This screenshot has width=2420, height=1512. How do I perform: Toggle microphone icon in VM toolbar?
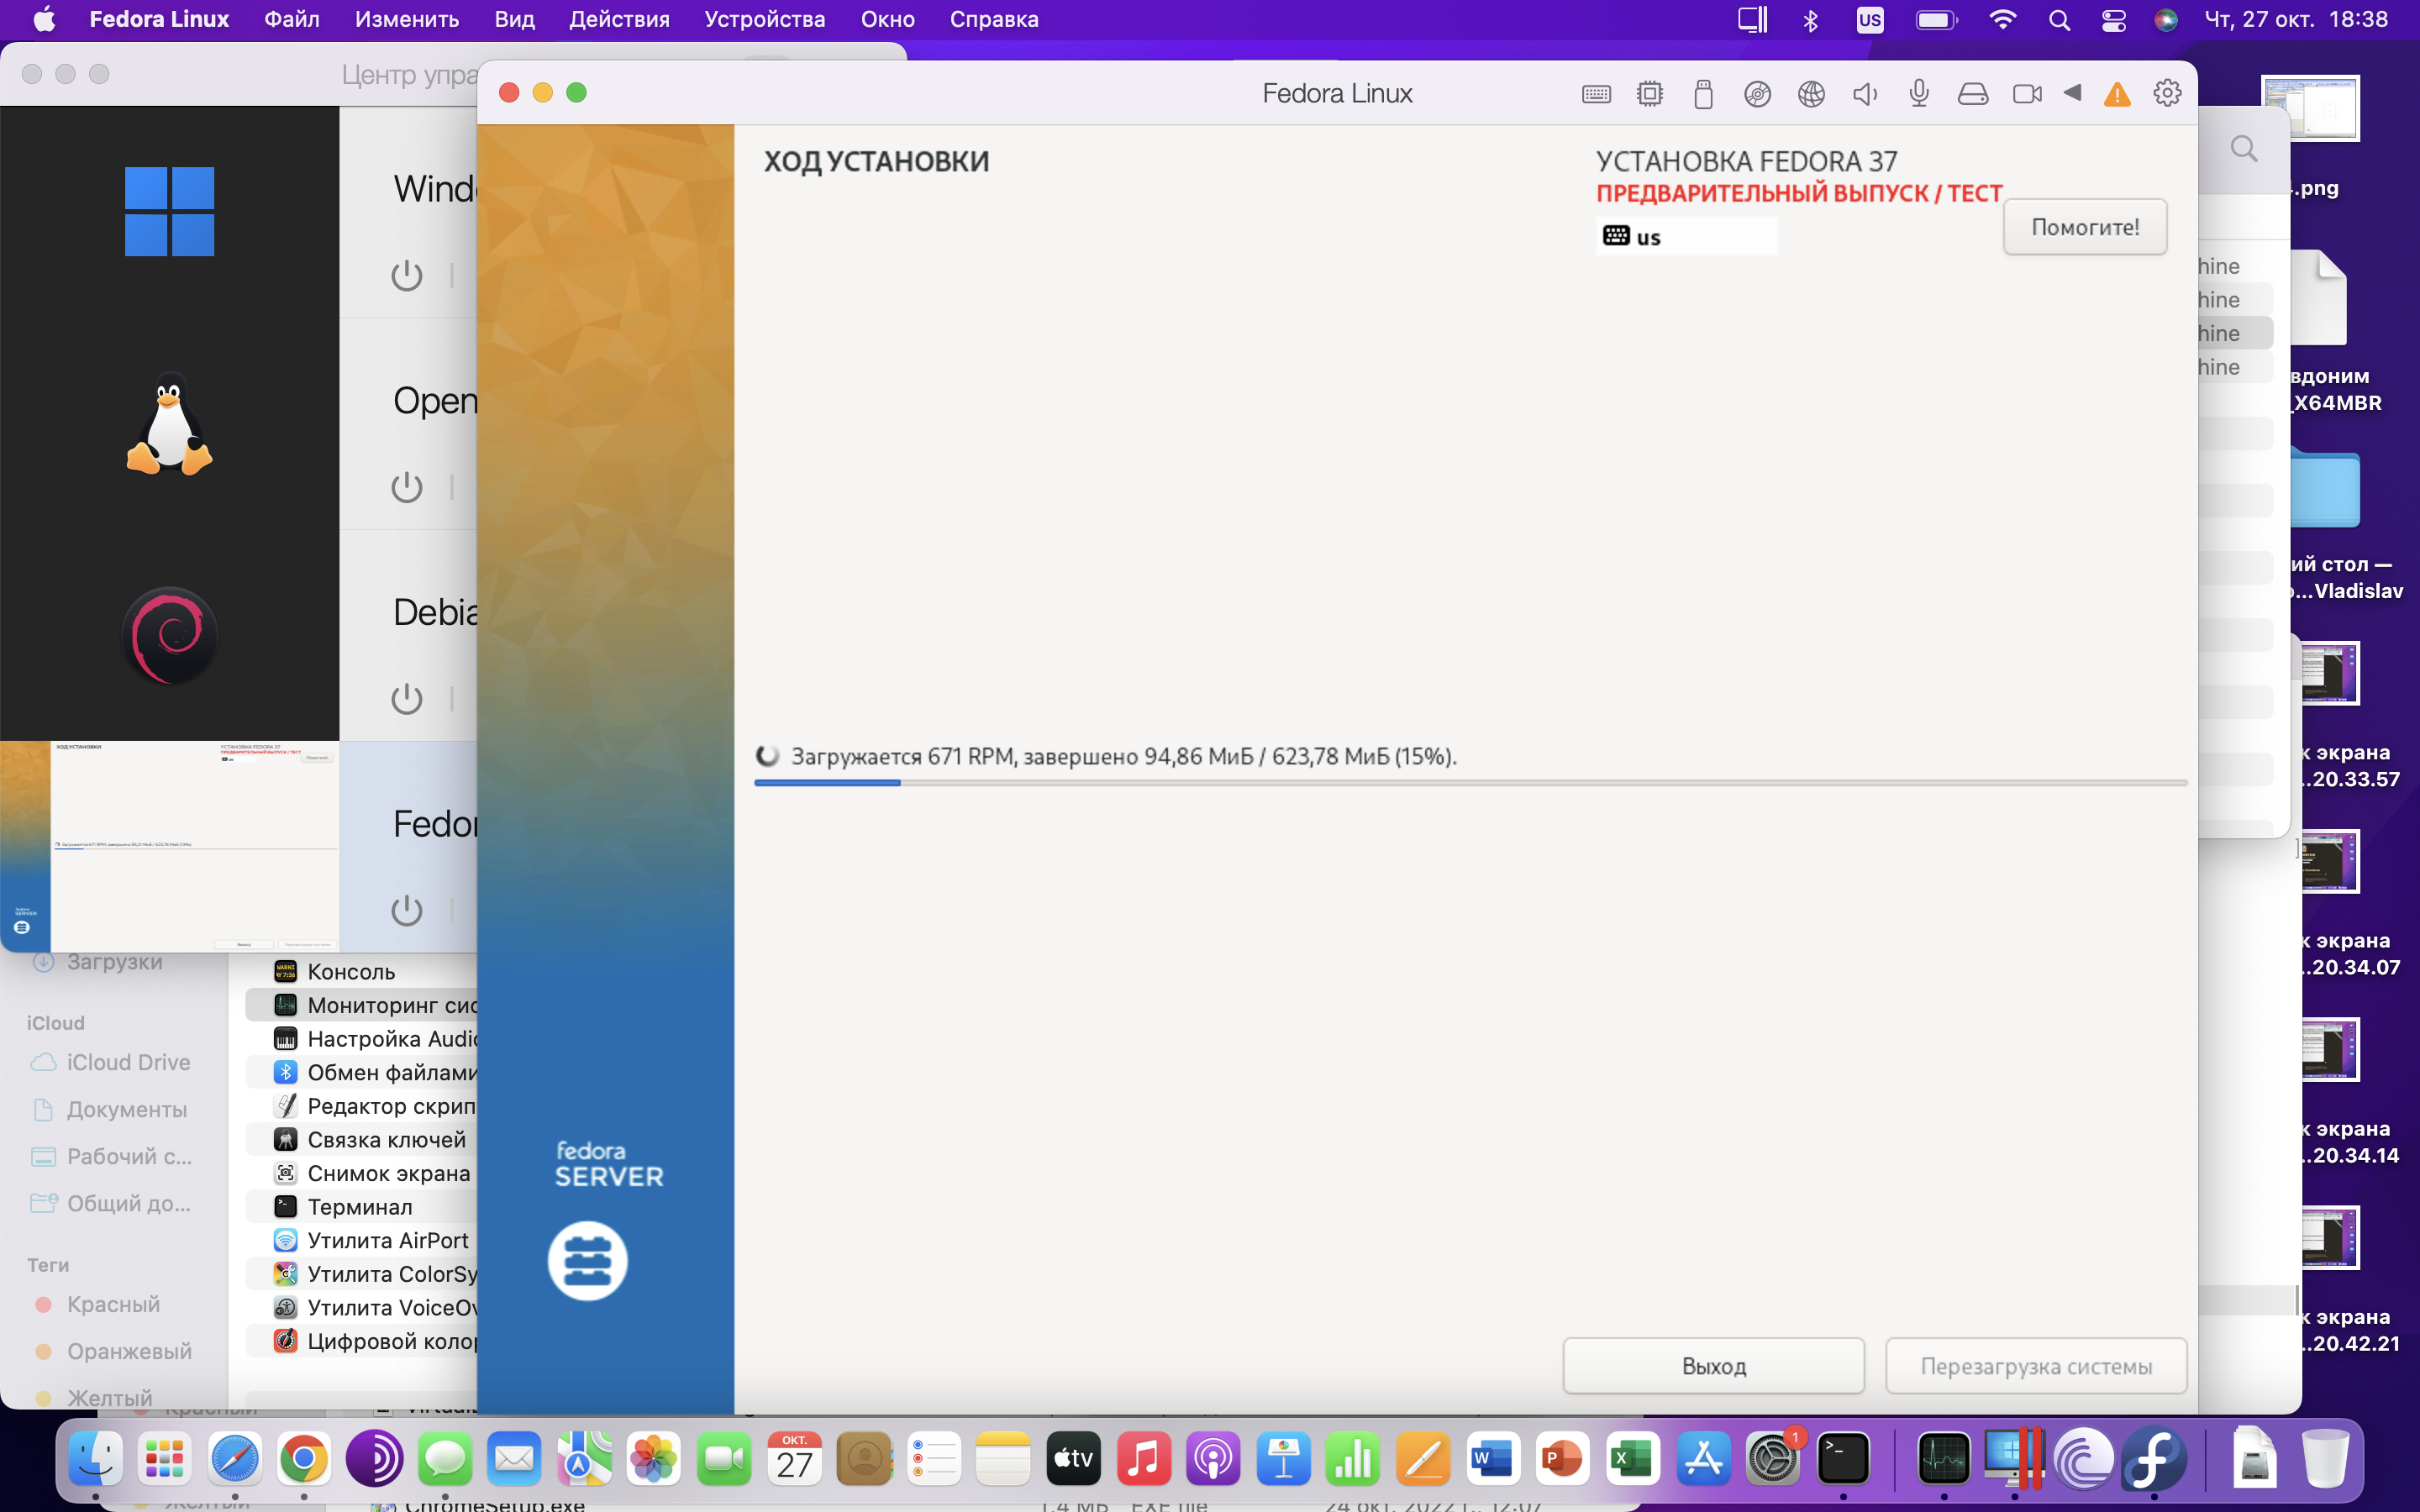tap(1918, 94)
